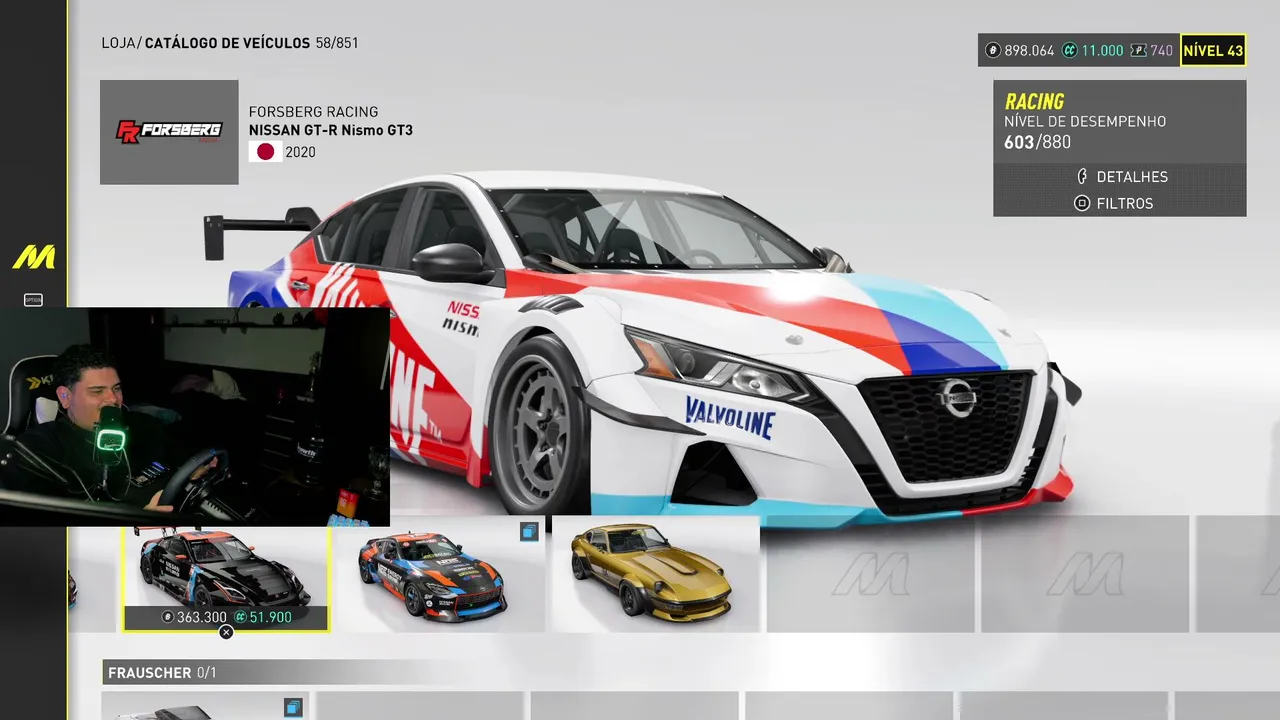Screen dimensions: 1280x720
Task: Click the Crew Credits icon beside the 51.900 price
Action: click(240, 617)
